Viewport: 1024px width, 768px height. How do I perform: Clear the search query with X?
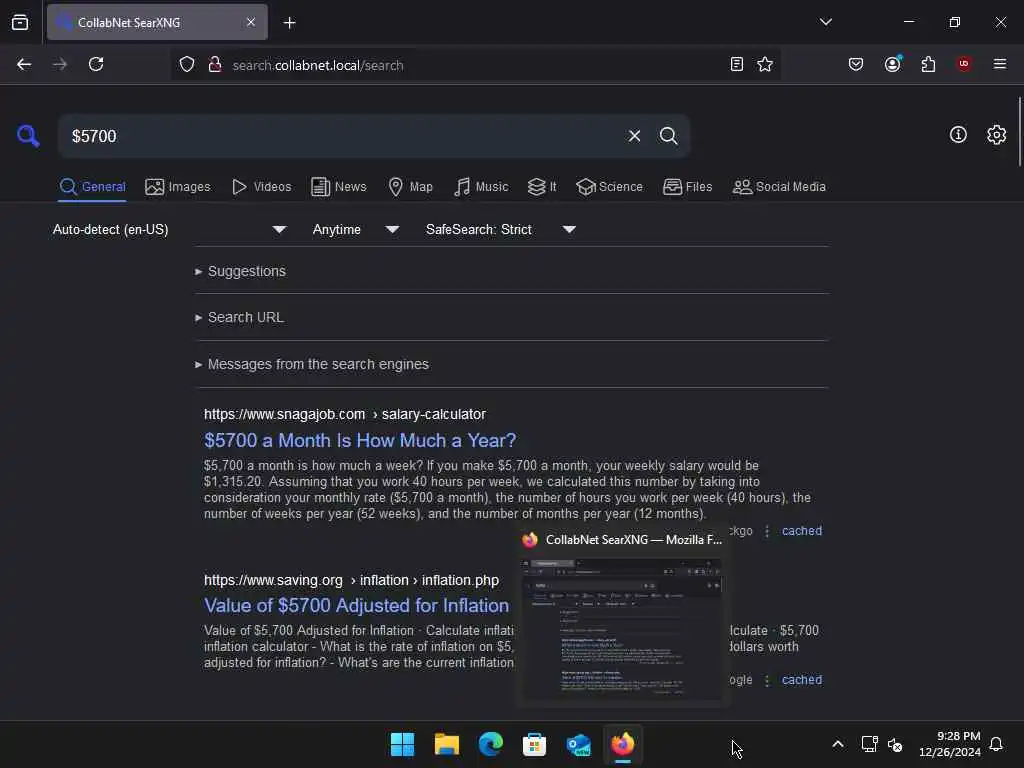tap(634, 136)
